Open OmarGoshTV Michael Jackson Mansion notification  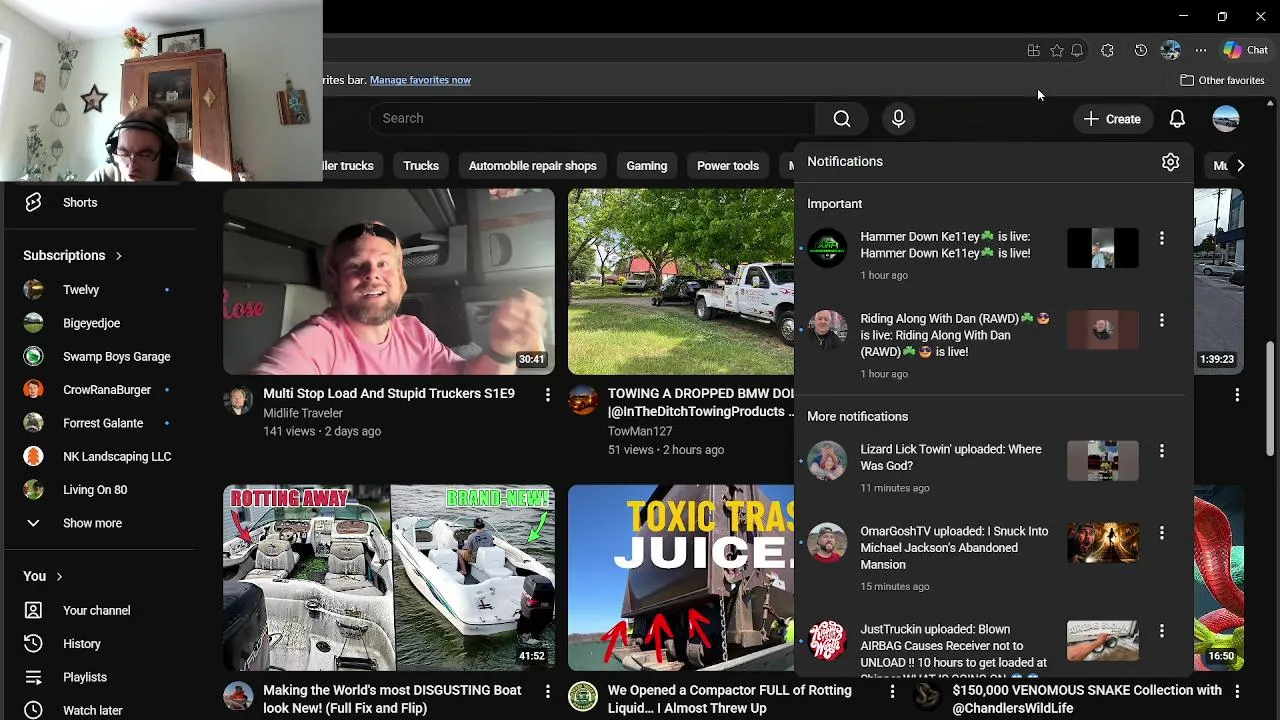click(994, 558)
